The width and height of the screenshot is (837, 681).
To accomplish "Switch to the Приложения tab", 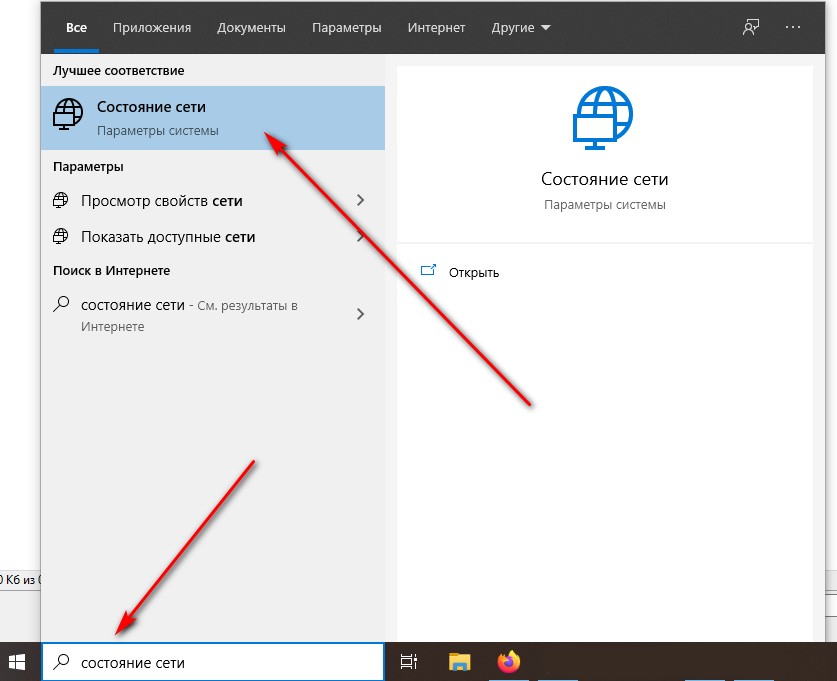I will [x=150, y=28].
